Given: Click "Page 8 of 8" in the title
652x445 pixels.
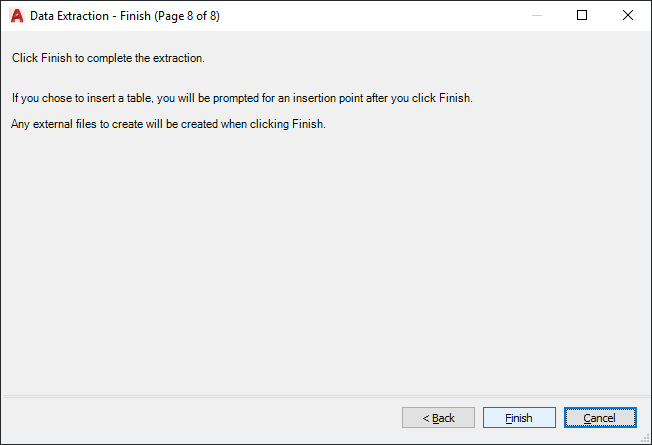Looking at the screenshot, I should point(187,15).
